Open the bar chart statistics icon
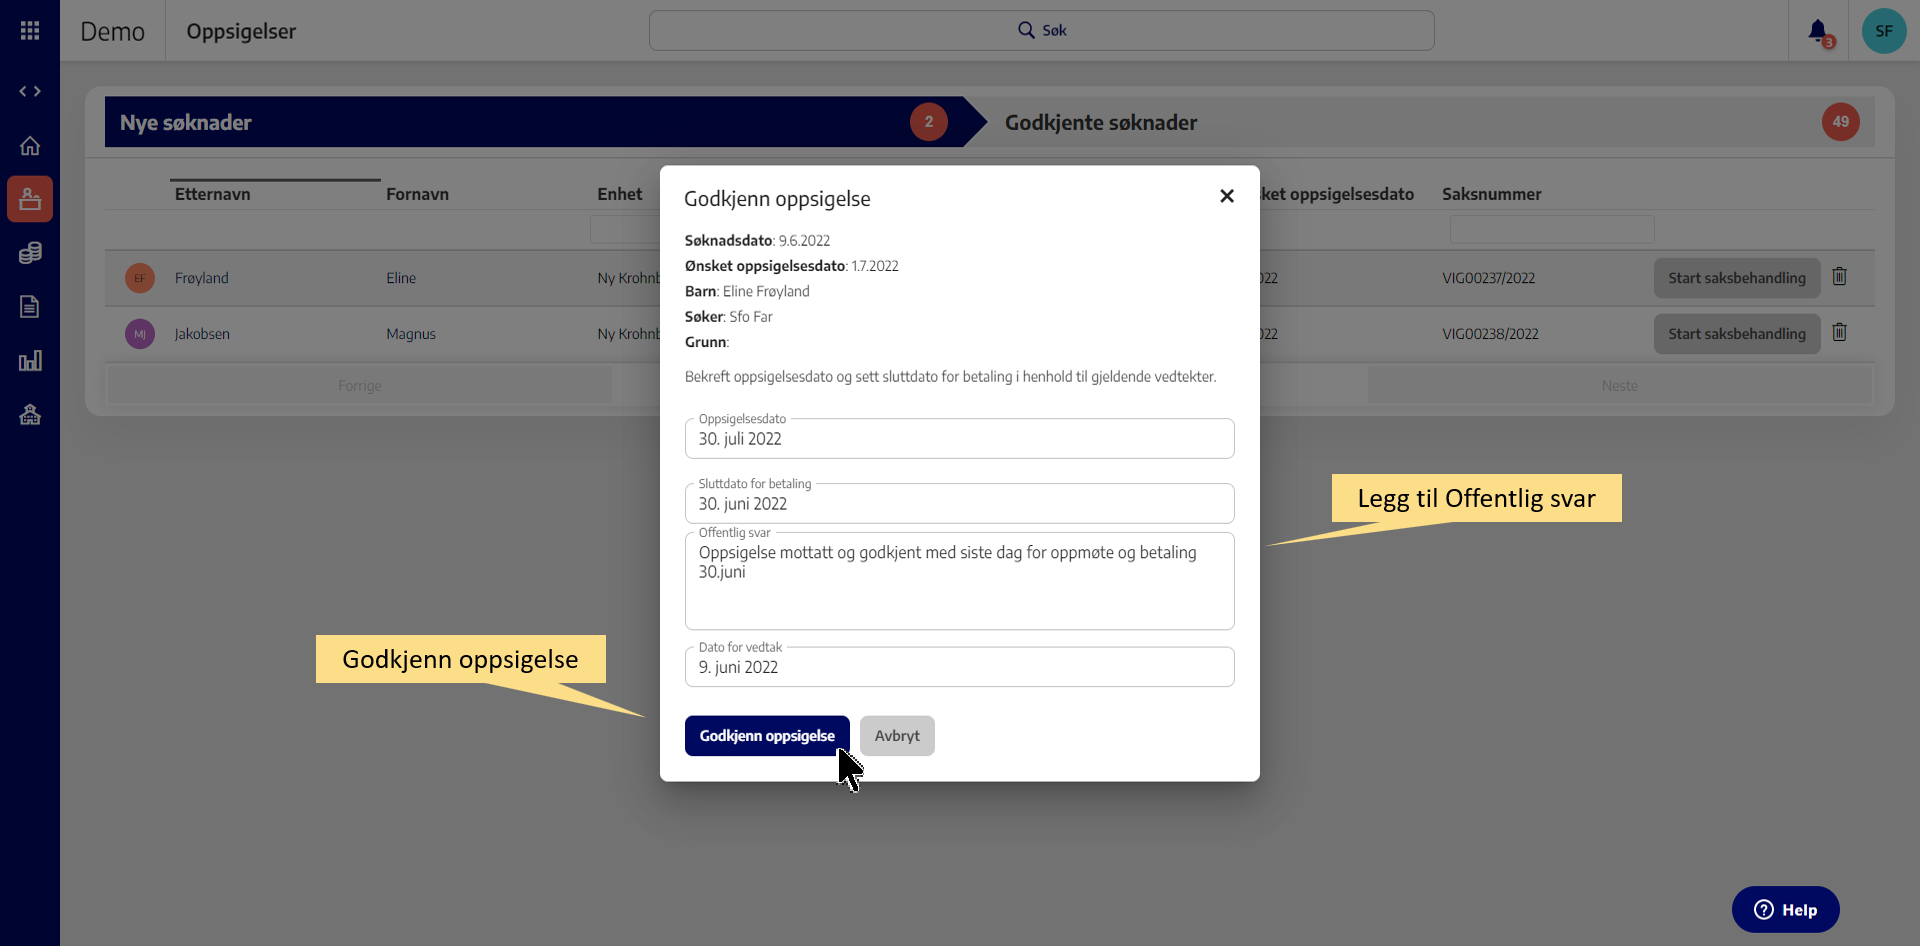The image size is (1920, 946). (x=30, y=361)
